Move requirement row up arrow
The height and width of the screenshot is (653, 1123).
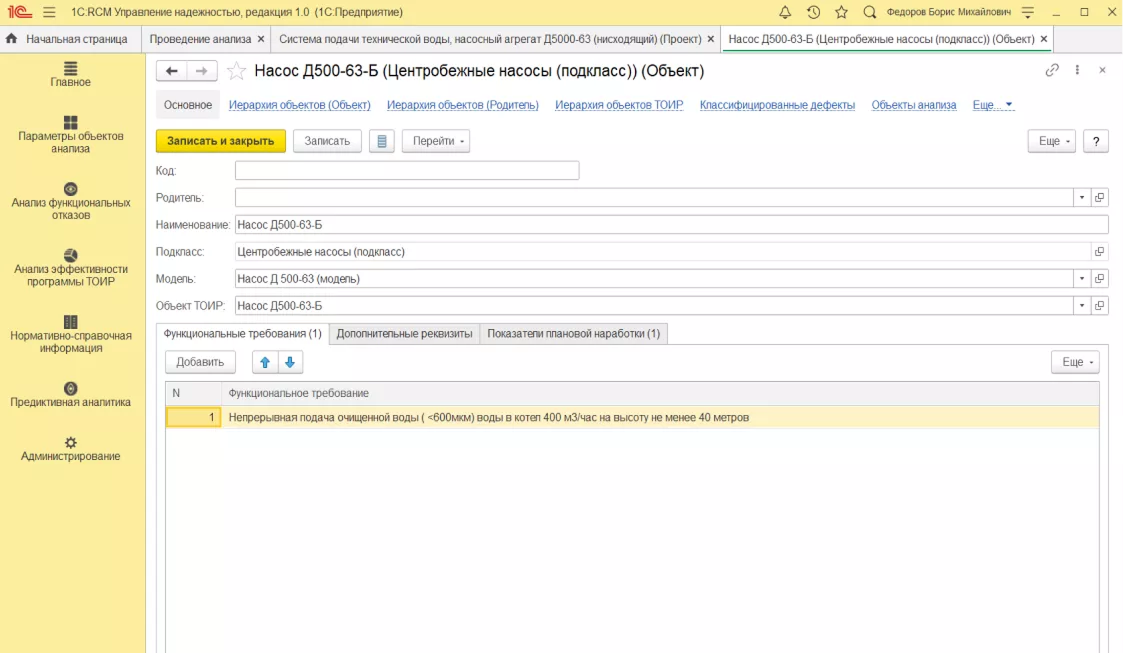pyautogui.click(x=265, y=362)
